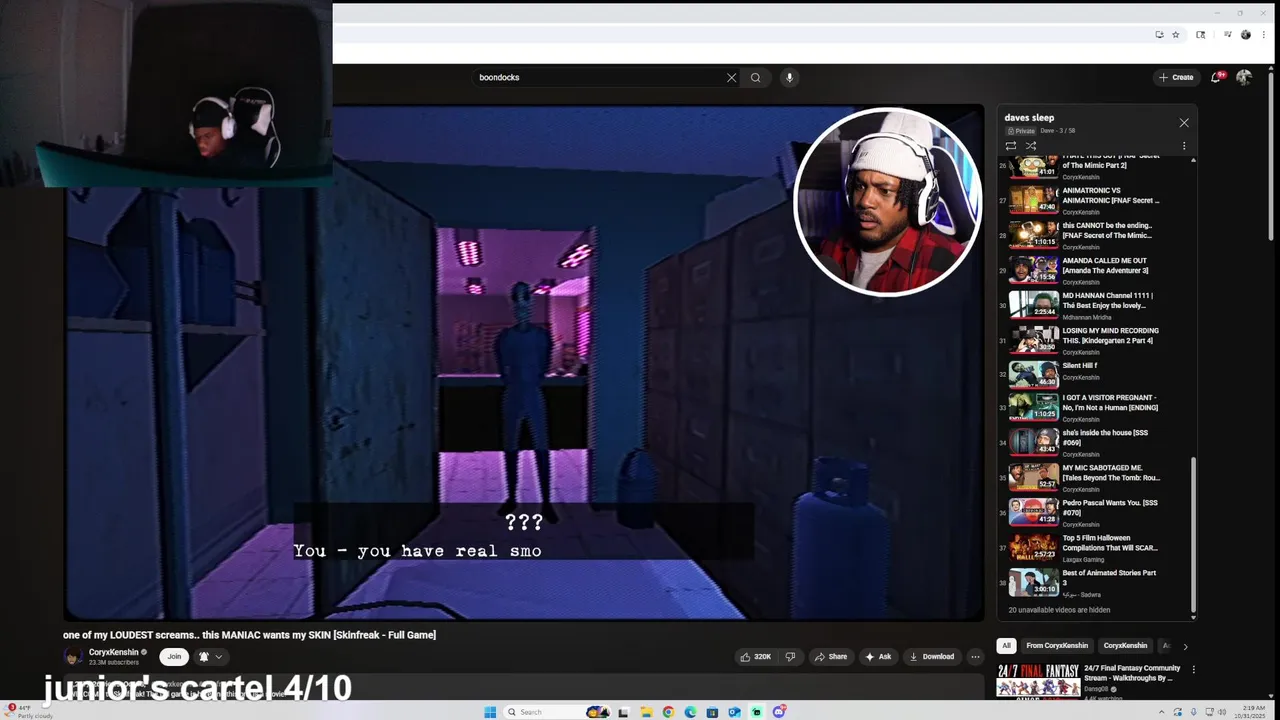The image size is (1280, 720).
Task: Select the All filter chip
Action: pyautogui.click(x=1006, y=646)
